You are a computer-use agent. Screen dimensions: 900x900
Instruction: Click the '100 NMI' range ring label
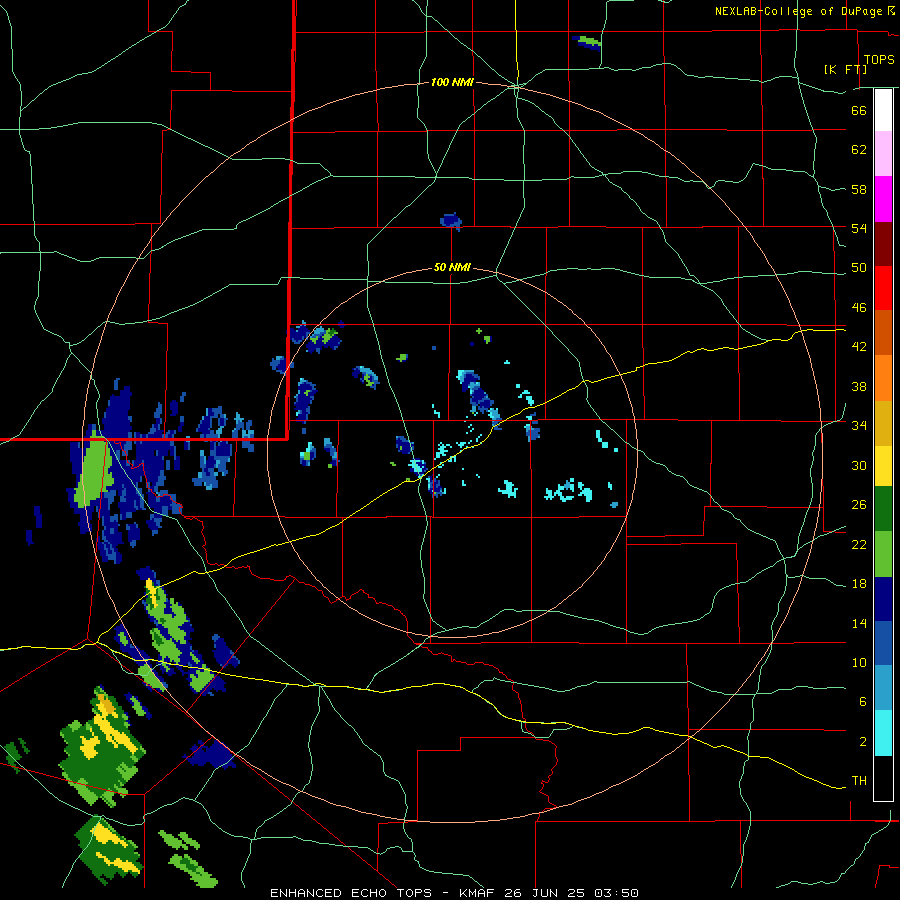coord(452,83)
